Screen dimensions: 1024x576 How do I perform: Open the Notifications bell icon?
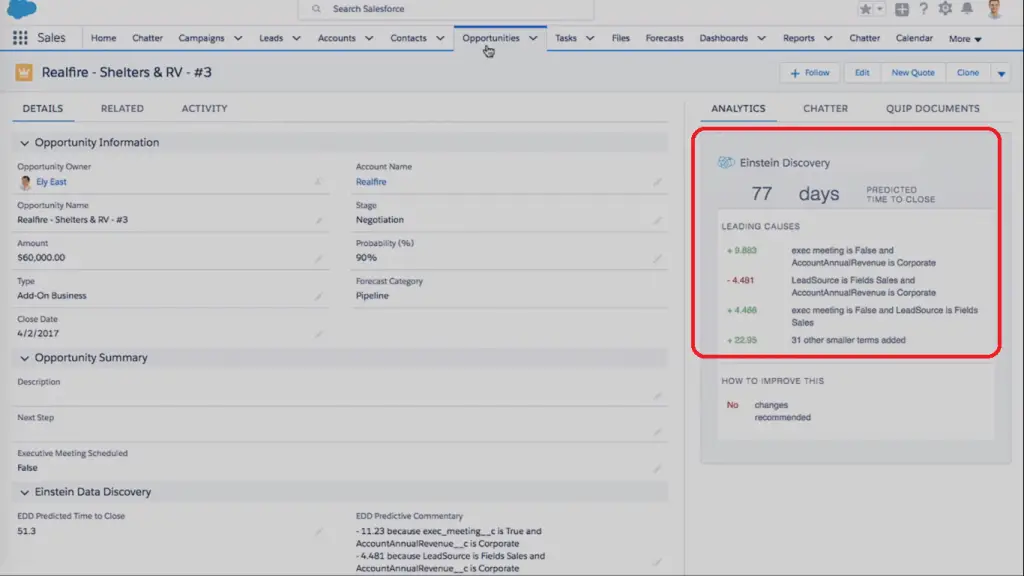coord(967,8)
